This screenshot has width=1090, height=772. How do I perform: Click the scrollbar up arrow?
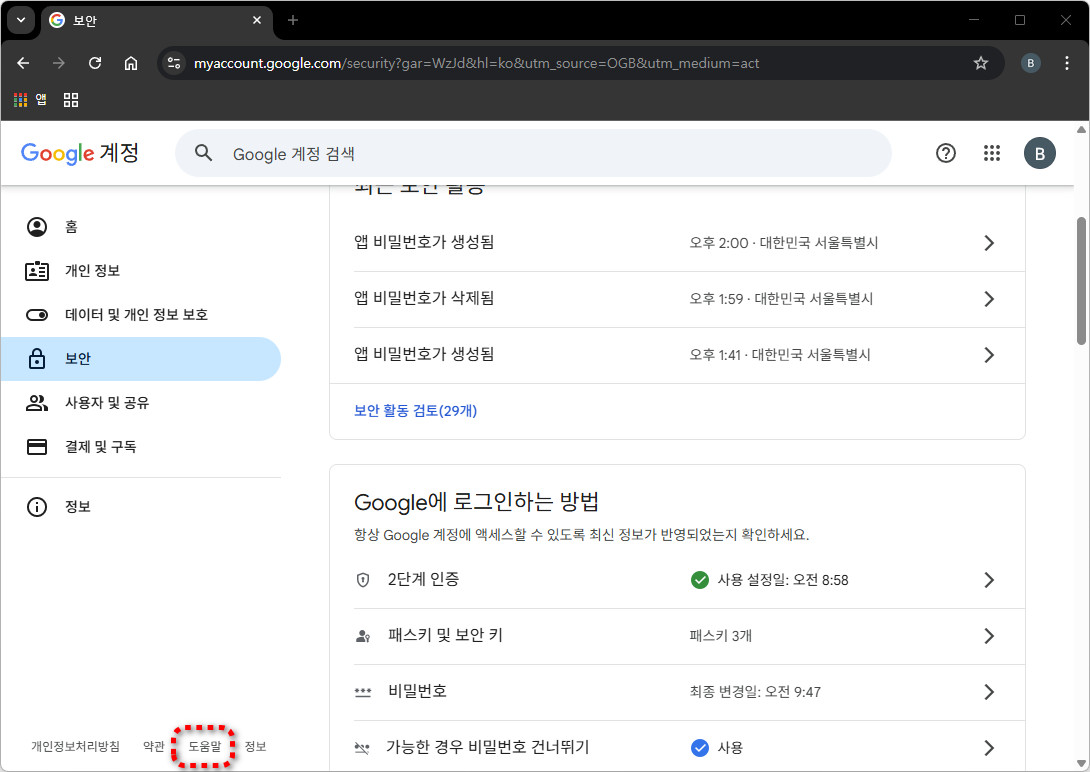[1081, 130]
